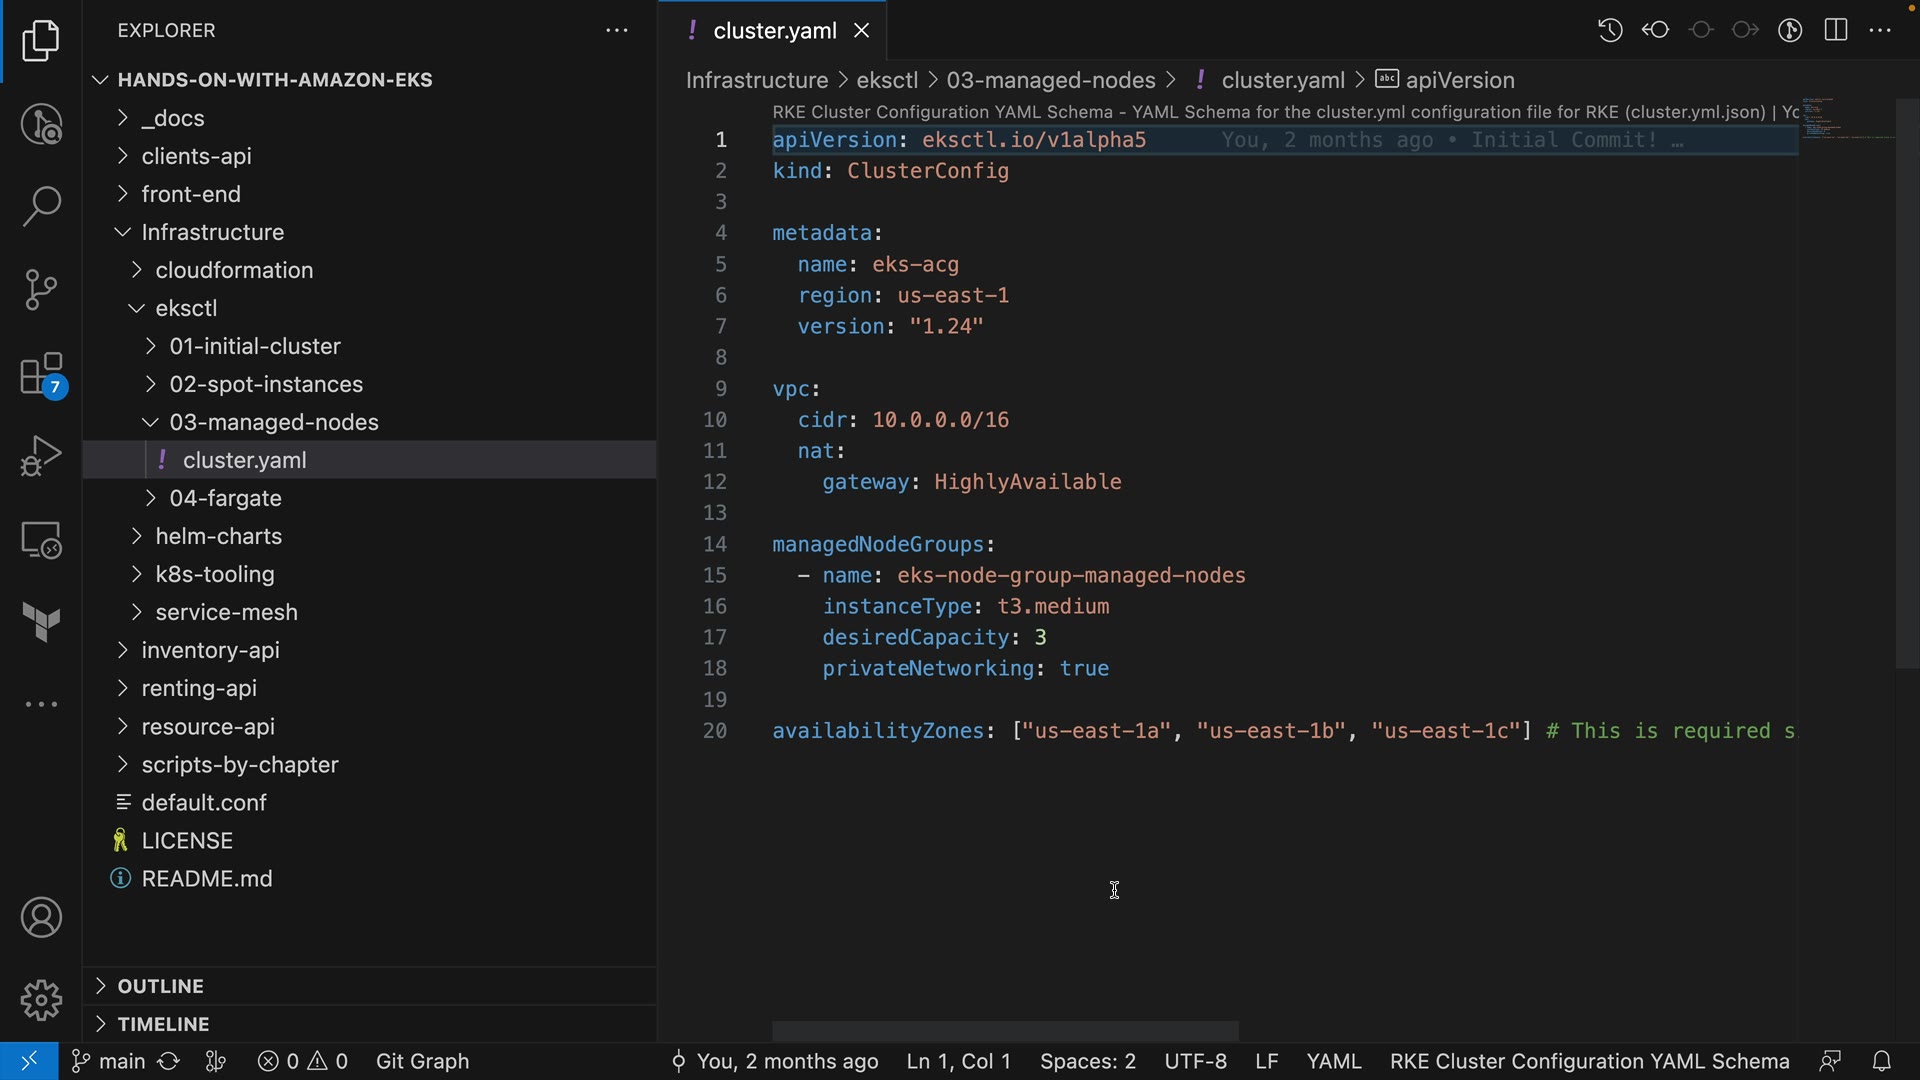Toggle notifications bell in status bar
The image size is (1920, 1080).
tap(1882, 1061)
